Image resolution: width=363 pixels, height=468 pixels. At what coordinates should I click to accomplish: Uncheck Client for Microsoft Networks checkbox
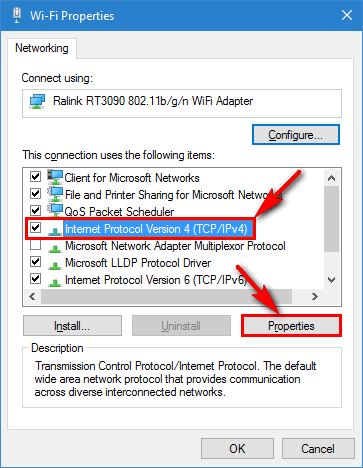(x=35, y=176)
